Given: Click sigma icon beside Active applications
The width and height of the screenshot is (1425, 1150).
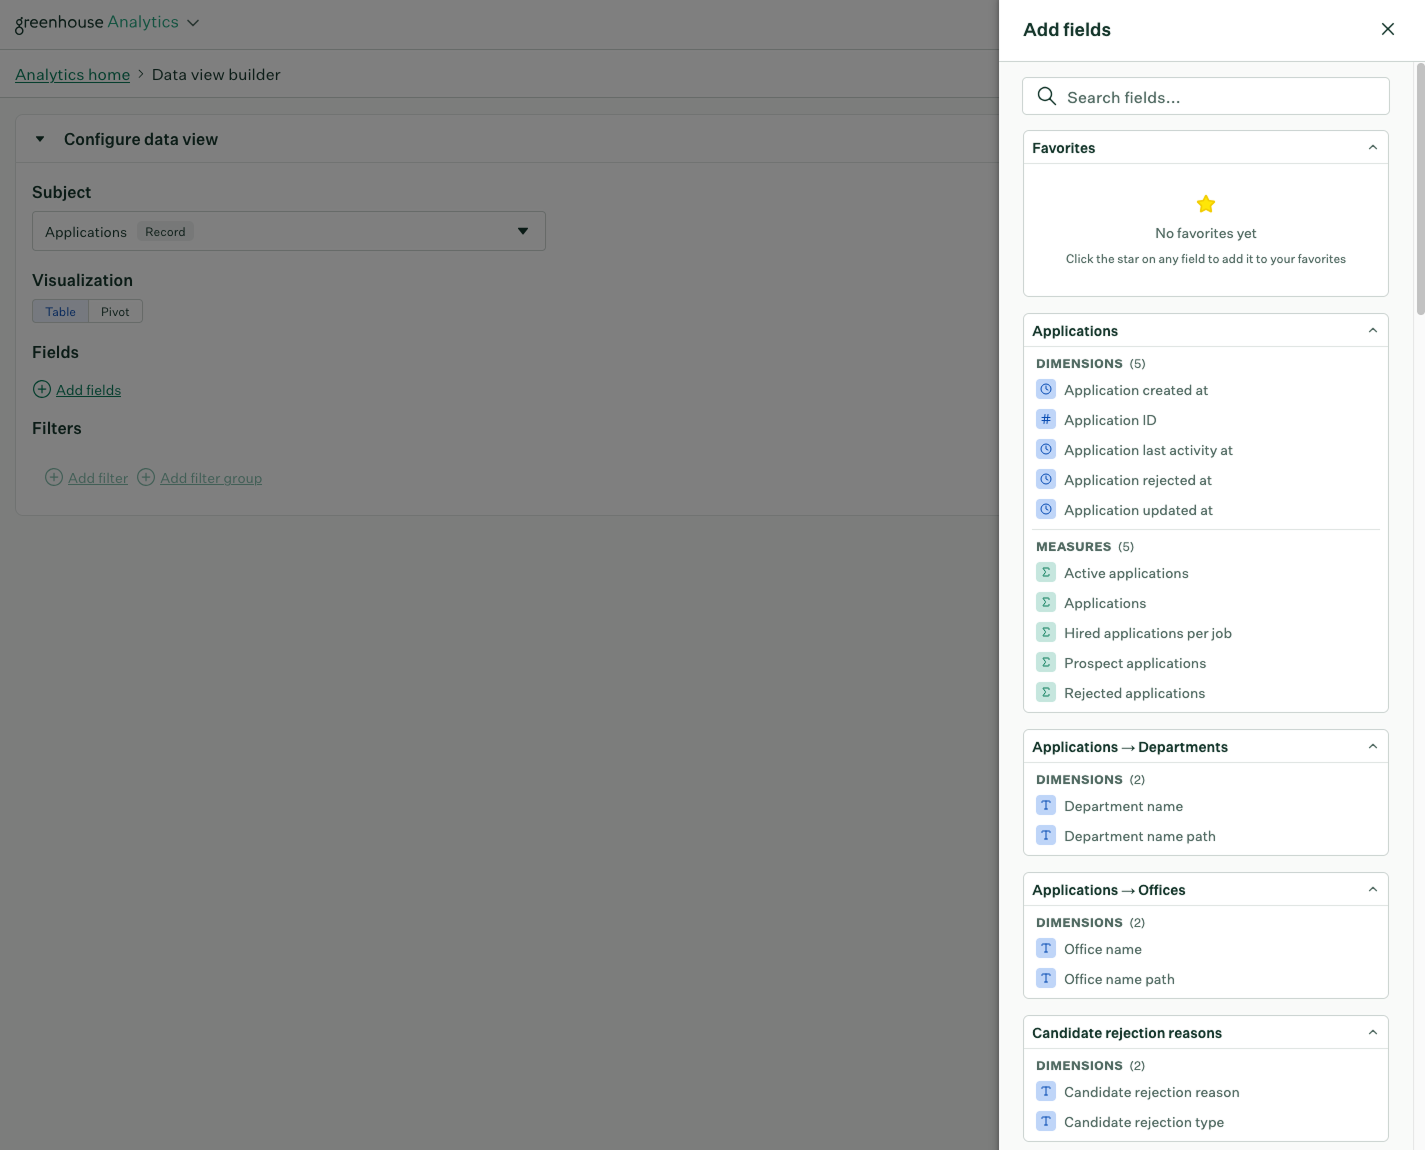Looking at the screenshot, I should tap(1046, 572).
